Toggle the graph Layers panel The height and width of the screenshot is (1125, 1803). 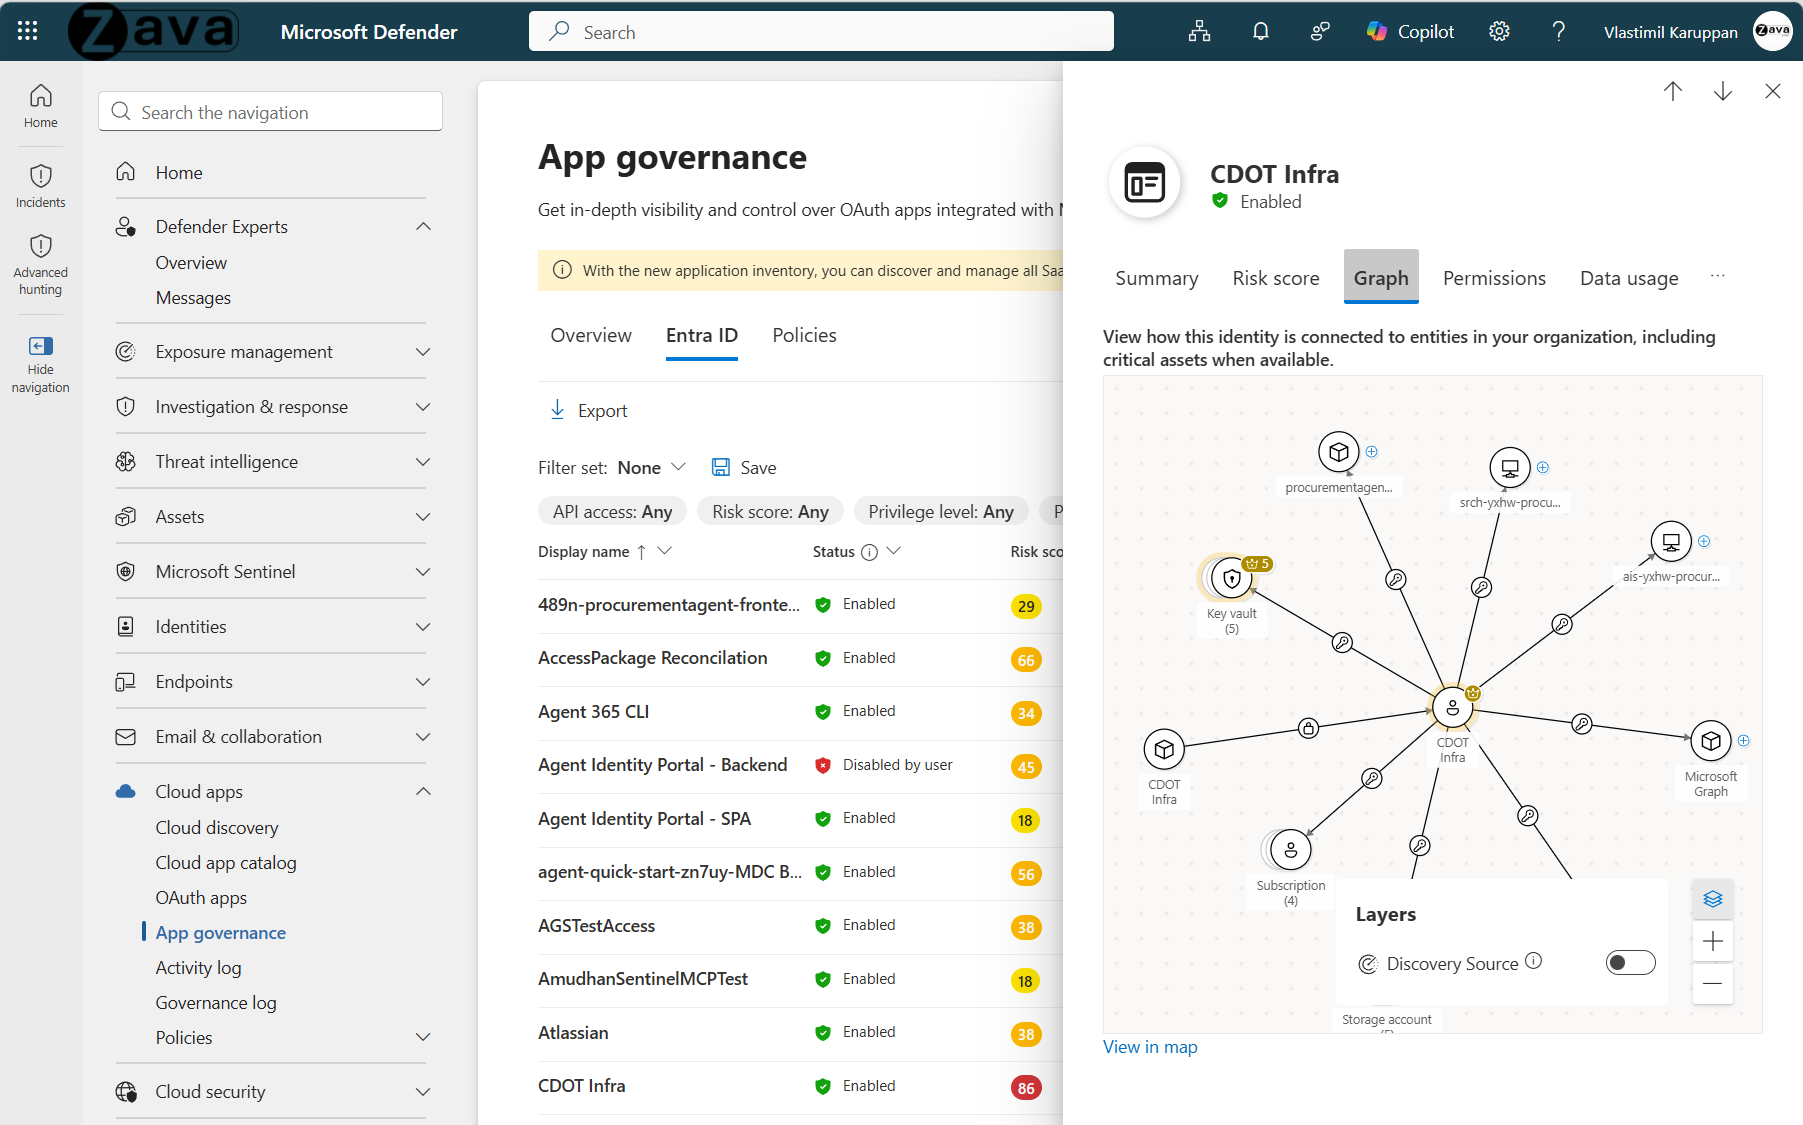(1713, 899)
